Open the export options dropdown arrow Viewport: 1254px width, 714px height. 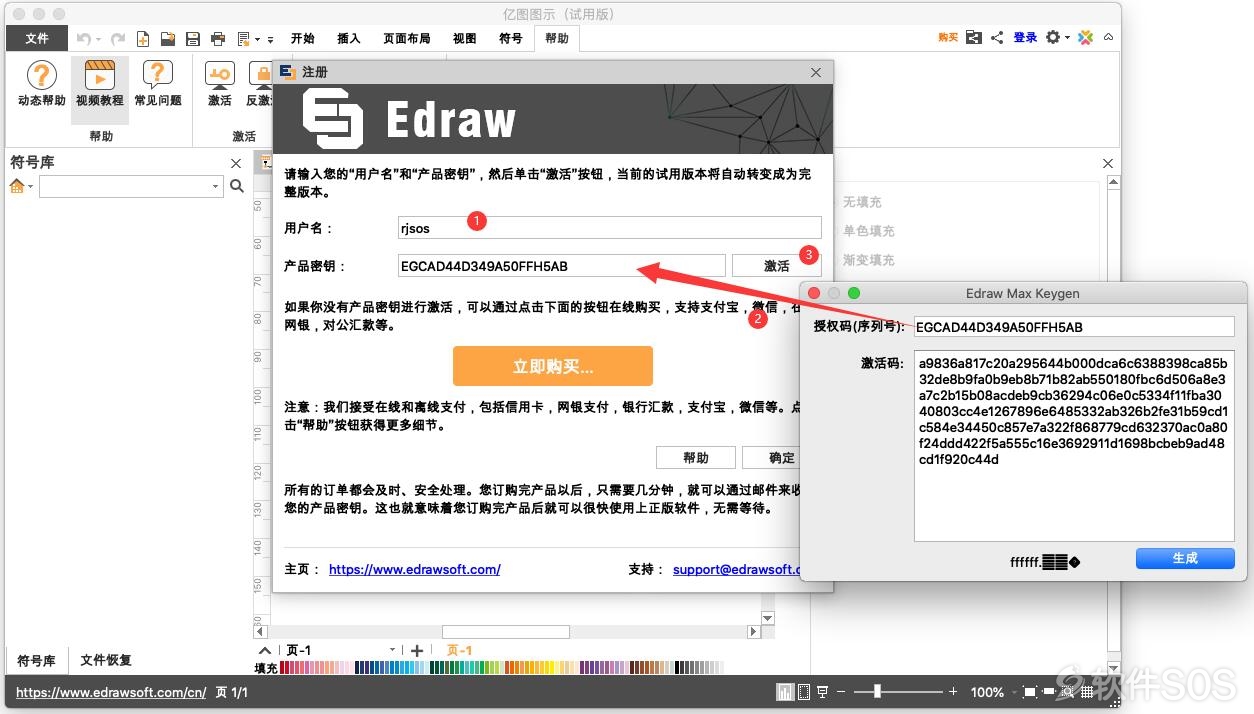(x=257, y=39)
